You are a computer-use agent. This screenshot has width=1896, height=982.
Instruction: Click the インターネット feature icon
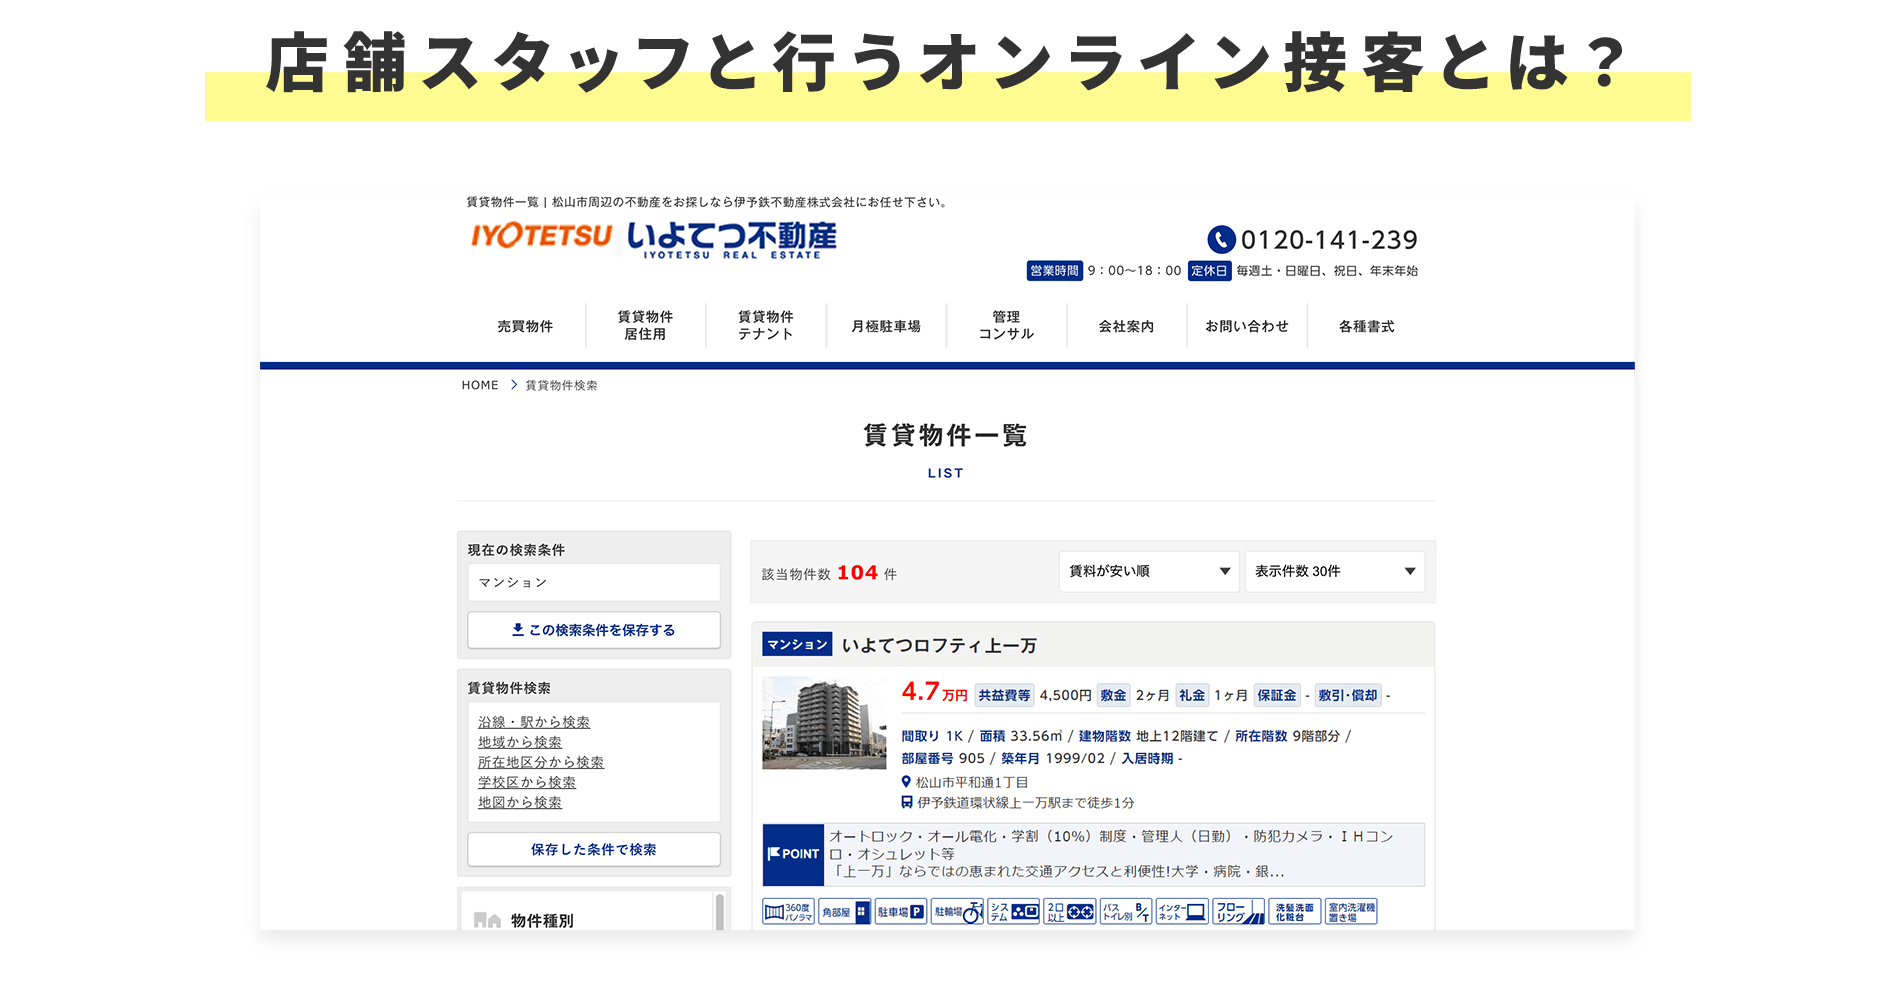(x=1182, y=912)
